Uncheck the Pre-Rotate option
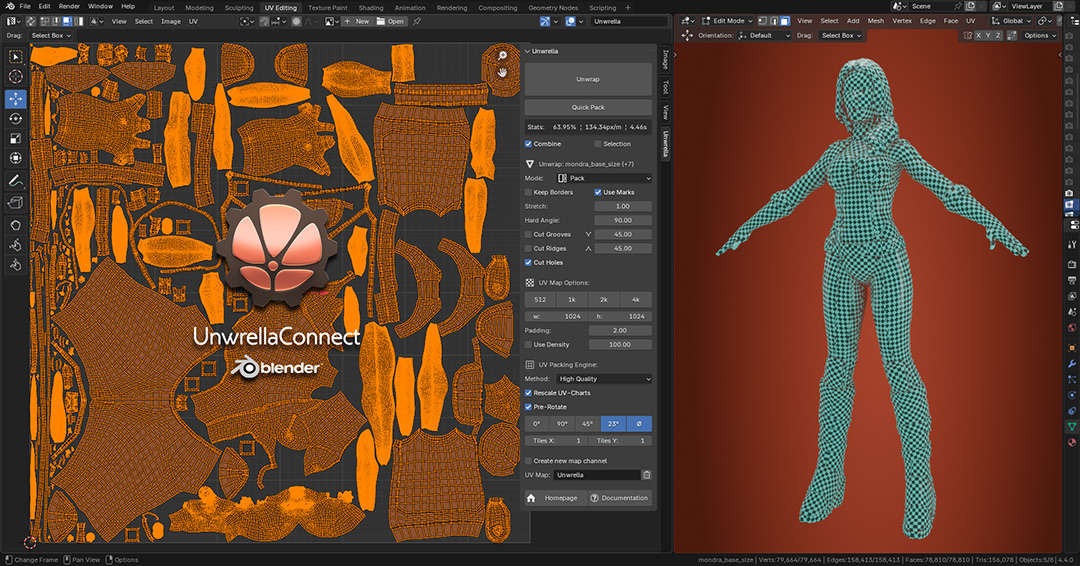The image size is (1080, 566). (x=528, y=407)
